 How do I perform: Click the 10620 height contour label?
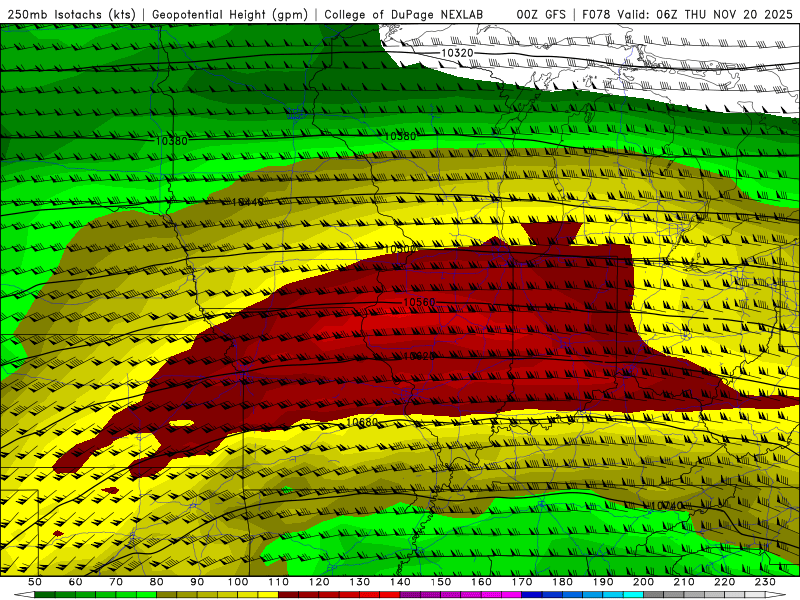pyautogui.click(x=418, y=356)
